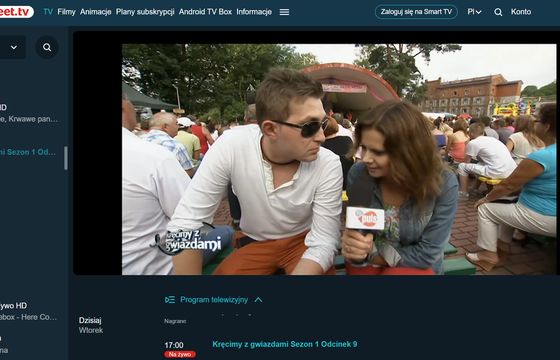Select the channel showing Krwawe pan...
560x360 pixels.
pos(29,113)
